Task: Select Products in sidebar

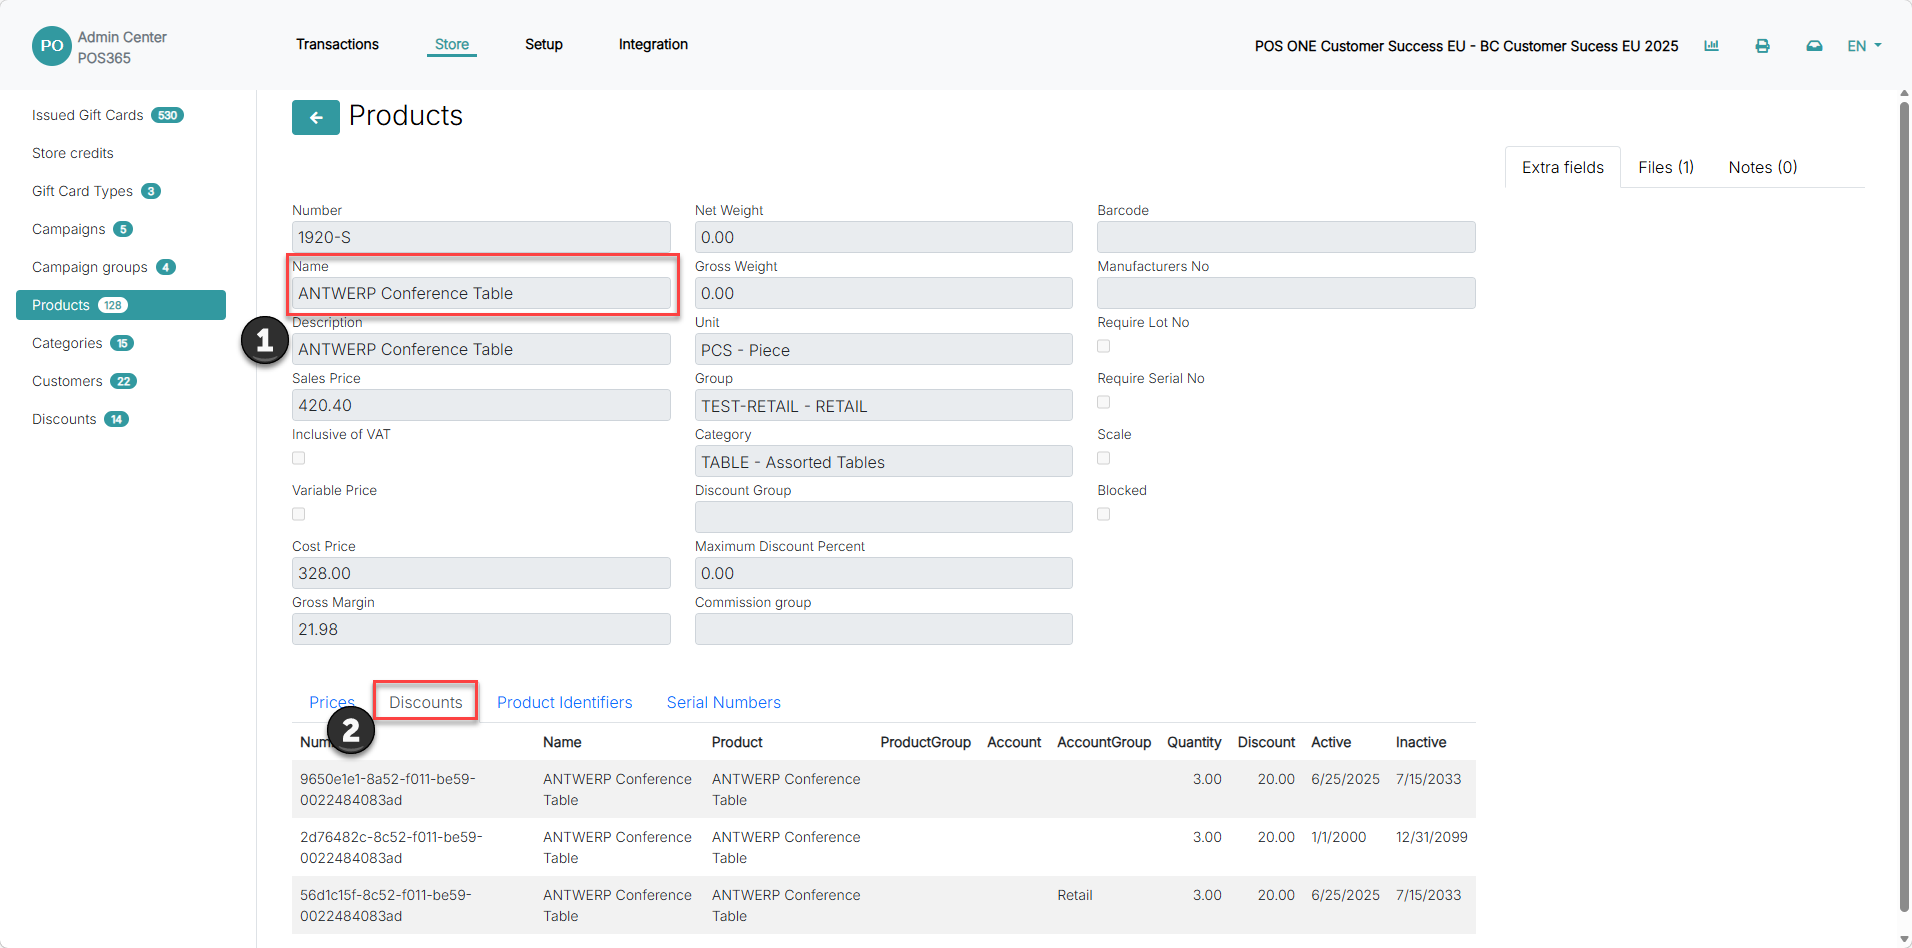Action: 121,305
